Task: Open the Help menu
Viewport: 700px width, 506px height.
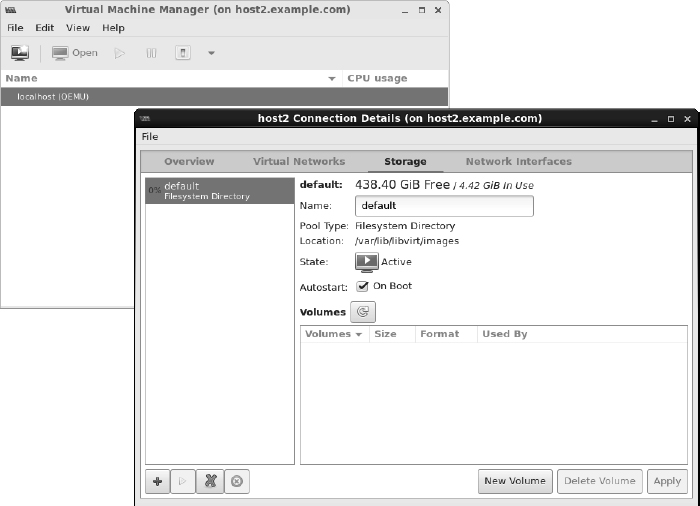Action: (113, 28)
